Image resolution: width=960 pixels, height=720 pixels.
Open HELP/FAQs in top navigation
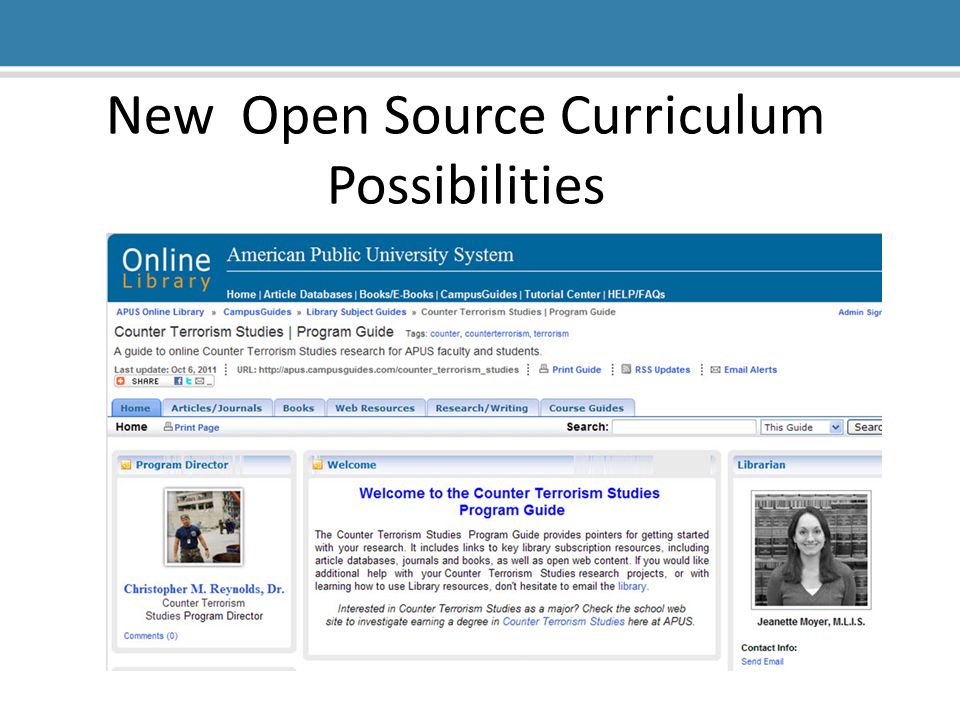point(636,294)
